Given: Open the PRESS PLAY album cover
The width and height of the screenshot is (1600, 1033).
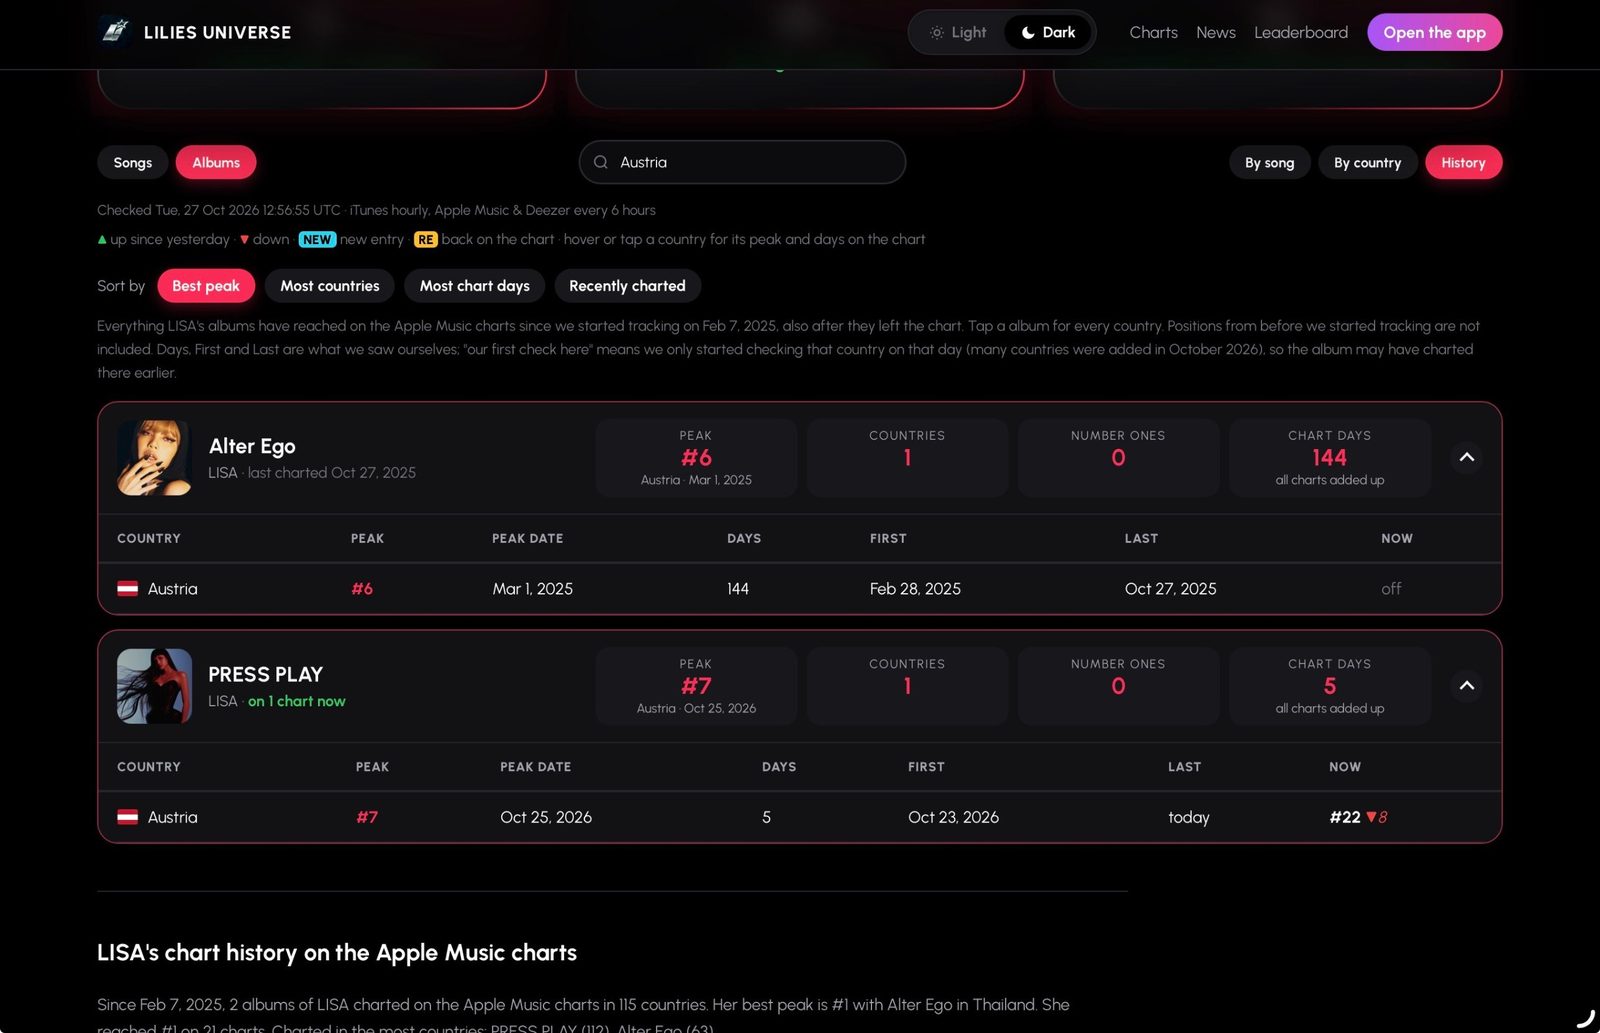Looking at the screenshot, I should [x=154, y=686].
